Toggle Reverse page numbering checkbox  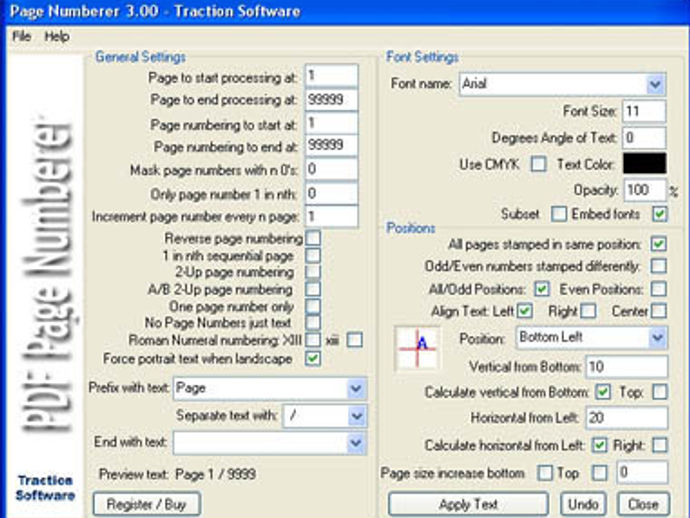click(313, 238)
